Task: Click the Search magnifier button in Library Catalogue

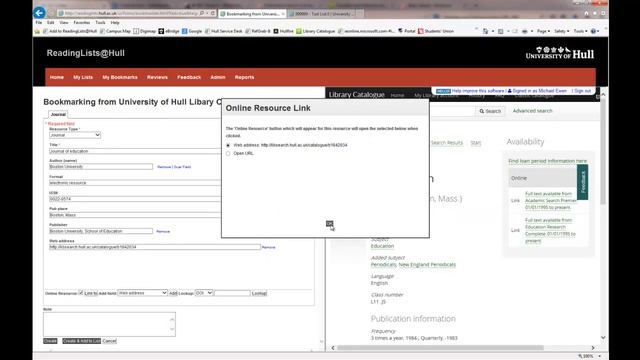Action: (490, 111)
